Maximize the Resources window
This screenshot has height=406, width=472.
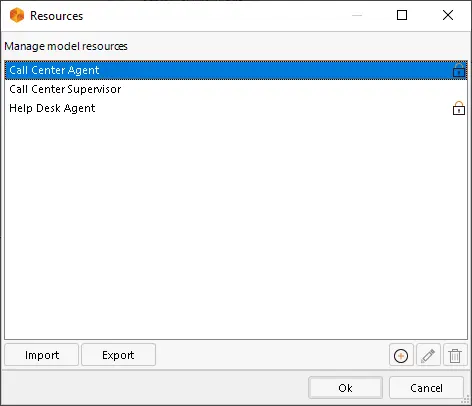402,15
